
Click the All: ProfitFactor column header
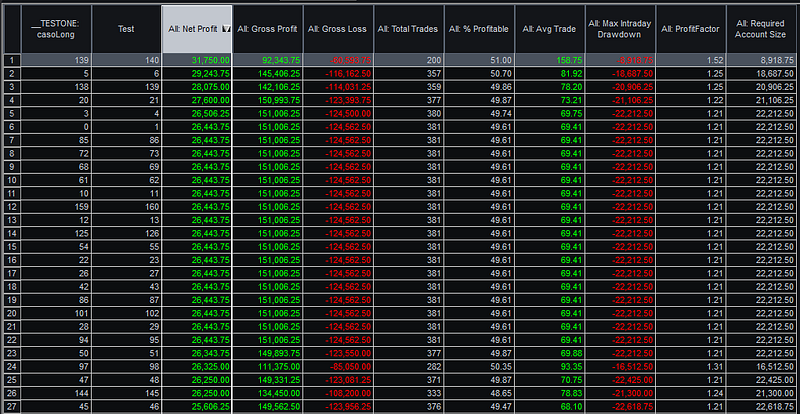coord(691,29)
